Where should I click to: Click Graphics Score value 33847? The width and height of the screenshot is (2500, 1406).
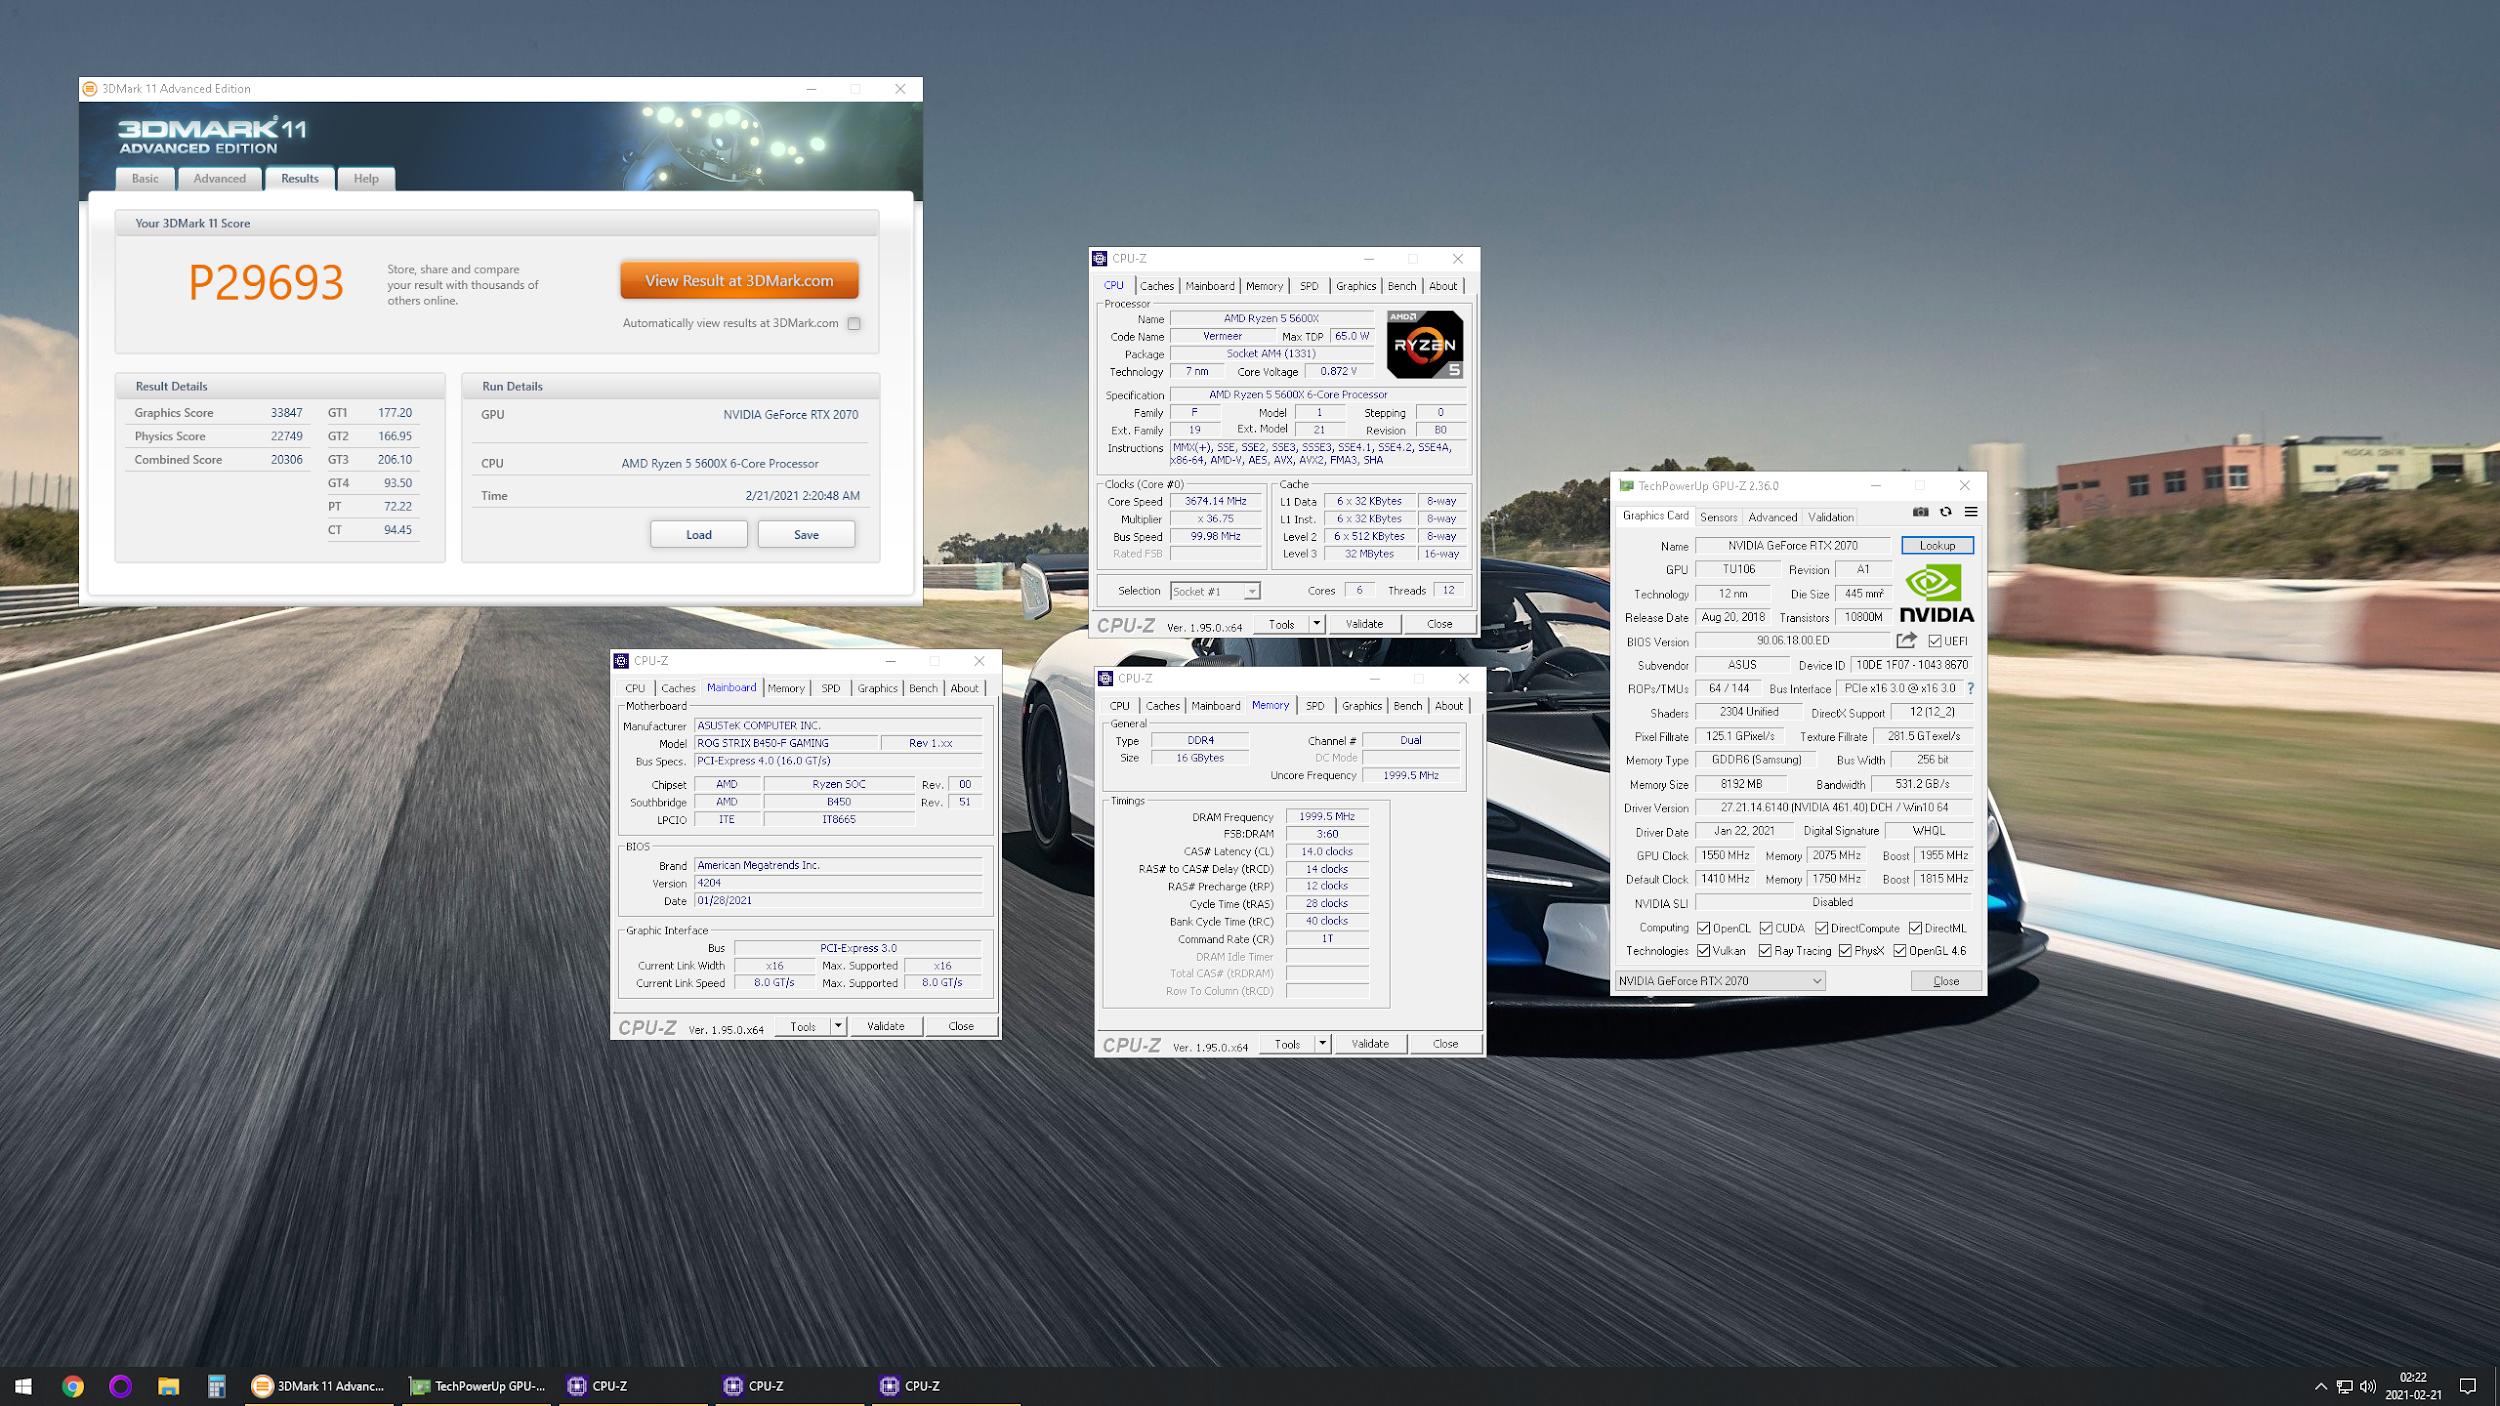(x=286, y=413)
